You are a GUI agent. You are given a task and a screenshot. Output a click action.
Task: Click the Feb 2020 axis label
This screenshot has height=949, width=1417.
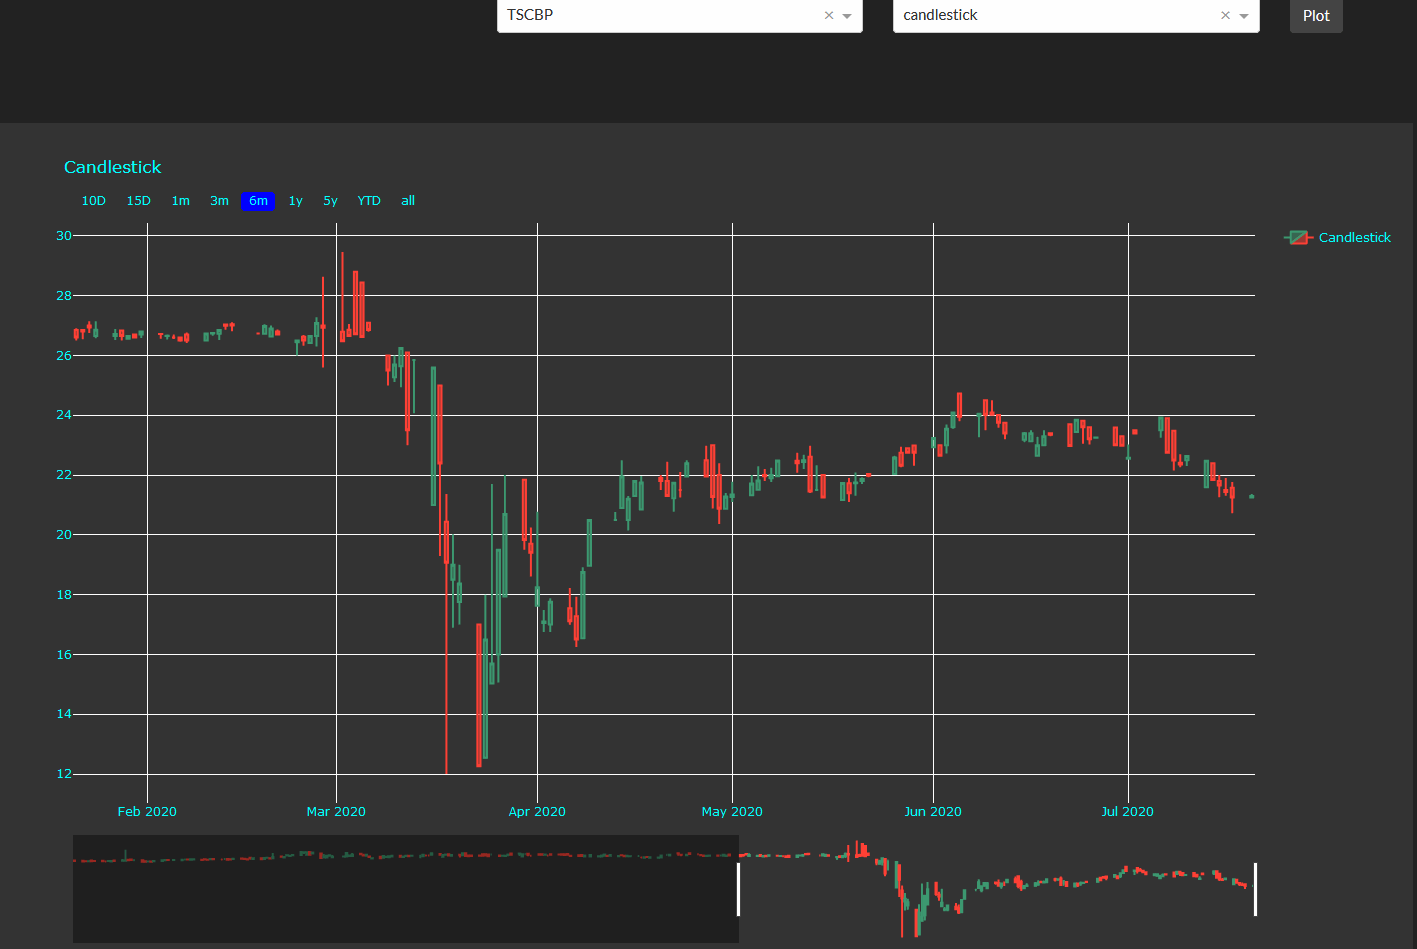point(147,812)
